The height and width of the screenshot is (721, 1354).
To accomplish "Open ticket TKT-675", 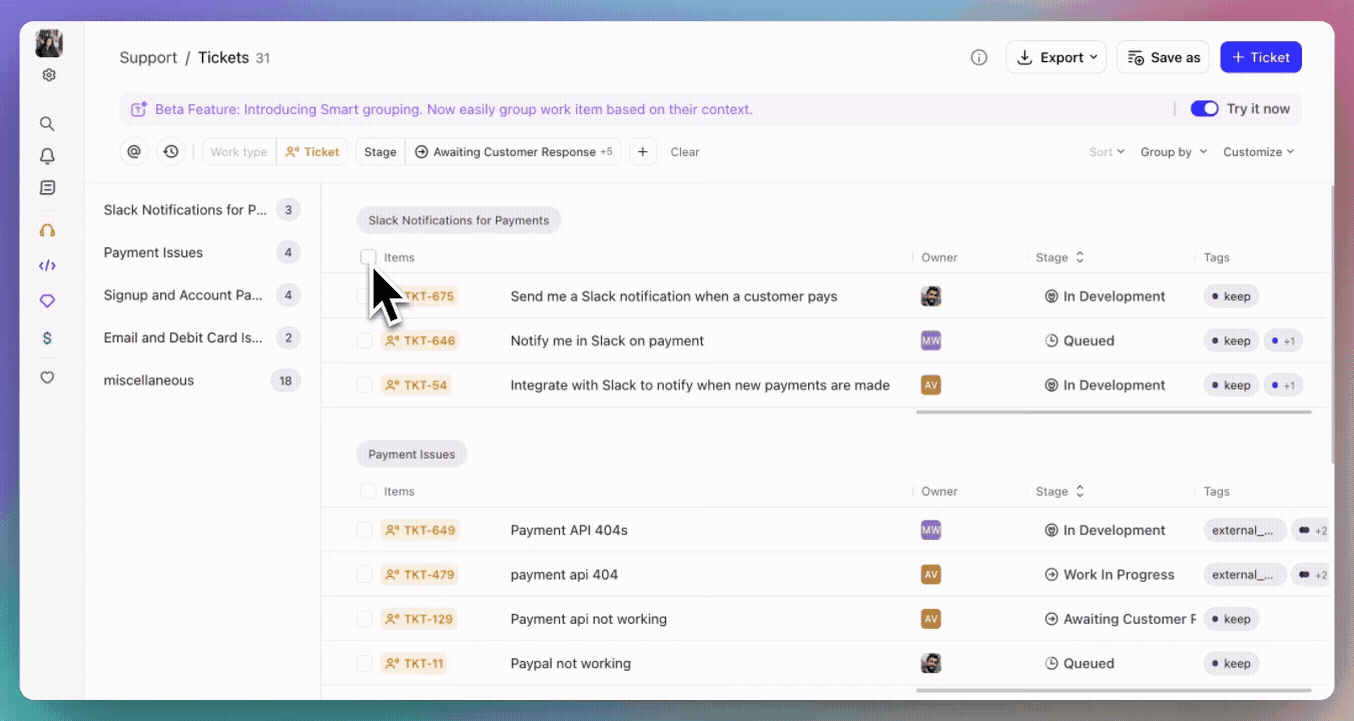I will [420, 296].
